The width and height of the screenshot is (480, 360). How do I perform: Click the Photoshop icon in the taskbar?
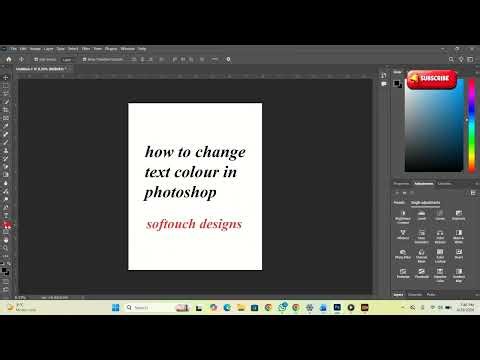coord(337,307)
